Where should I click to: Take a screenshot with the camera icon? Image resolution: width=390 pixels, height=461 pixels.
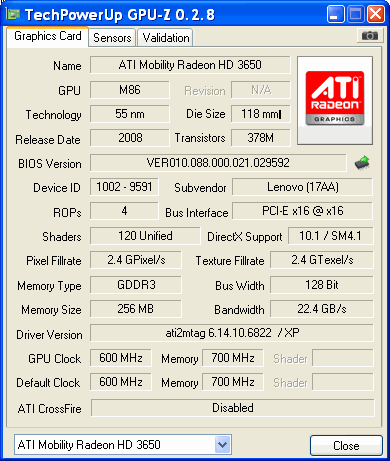(x=370, y=35)
